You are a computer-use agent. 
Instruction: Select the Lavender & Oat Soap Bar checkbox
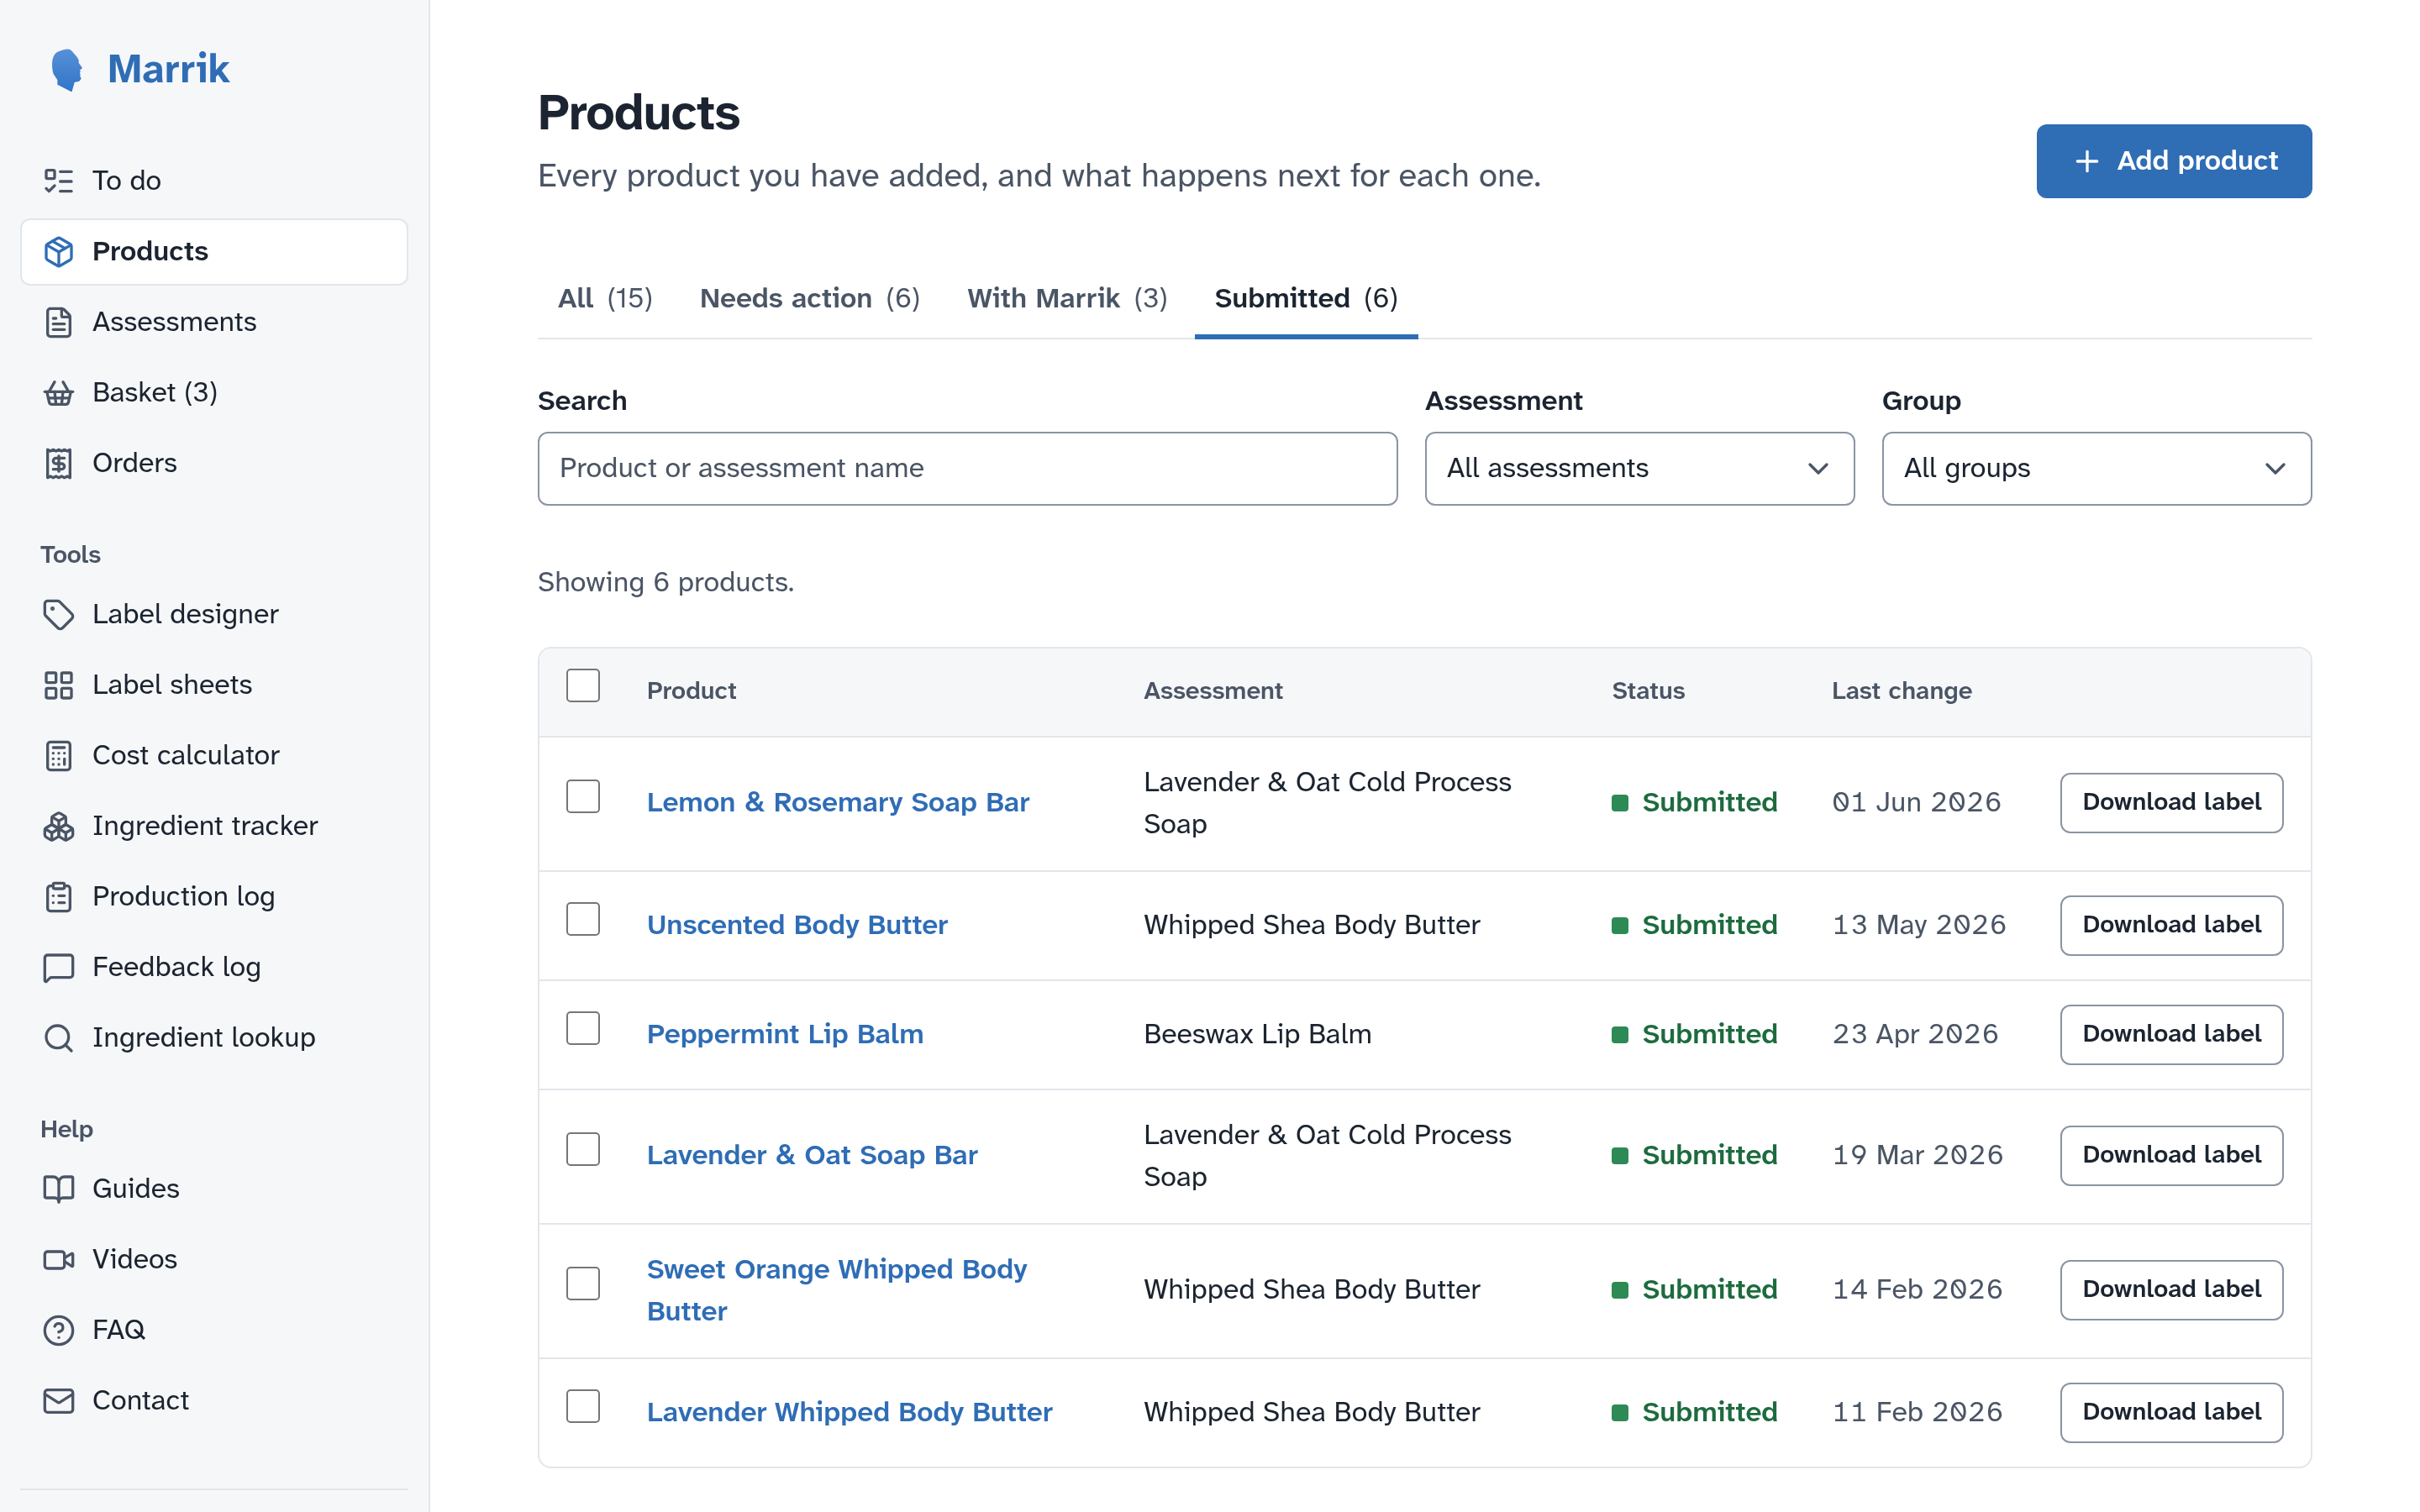(583, 1150)
